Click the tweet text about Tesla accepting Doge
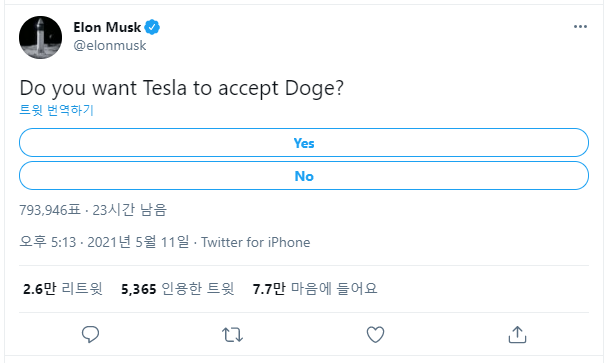This screenshot has height=363, width=607. coord(182,88)
